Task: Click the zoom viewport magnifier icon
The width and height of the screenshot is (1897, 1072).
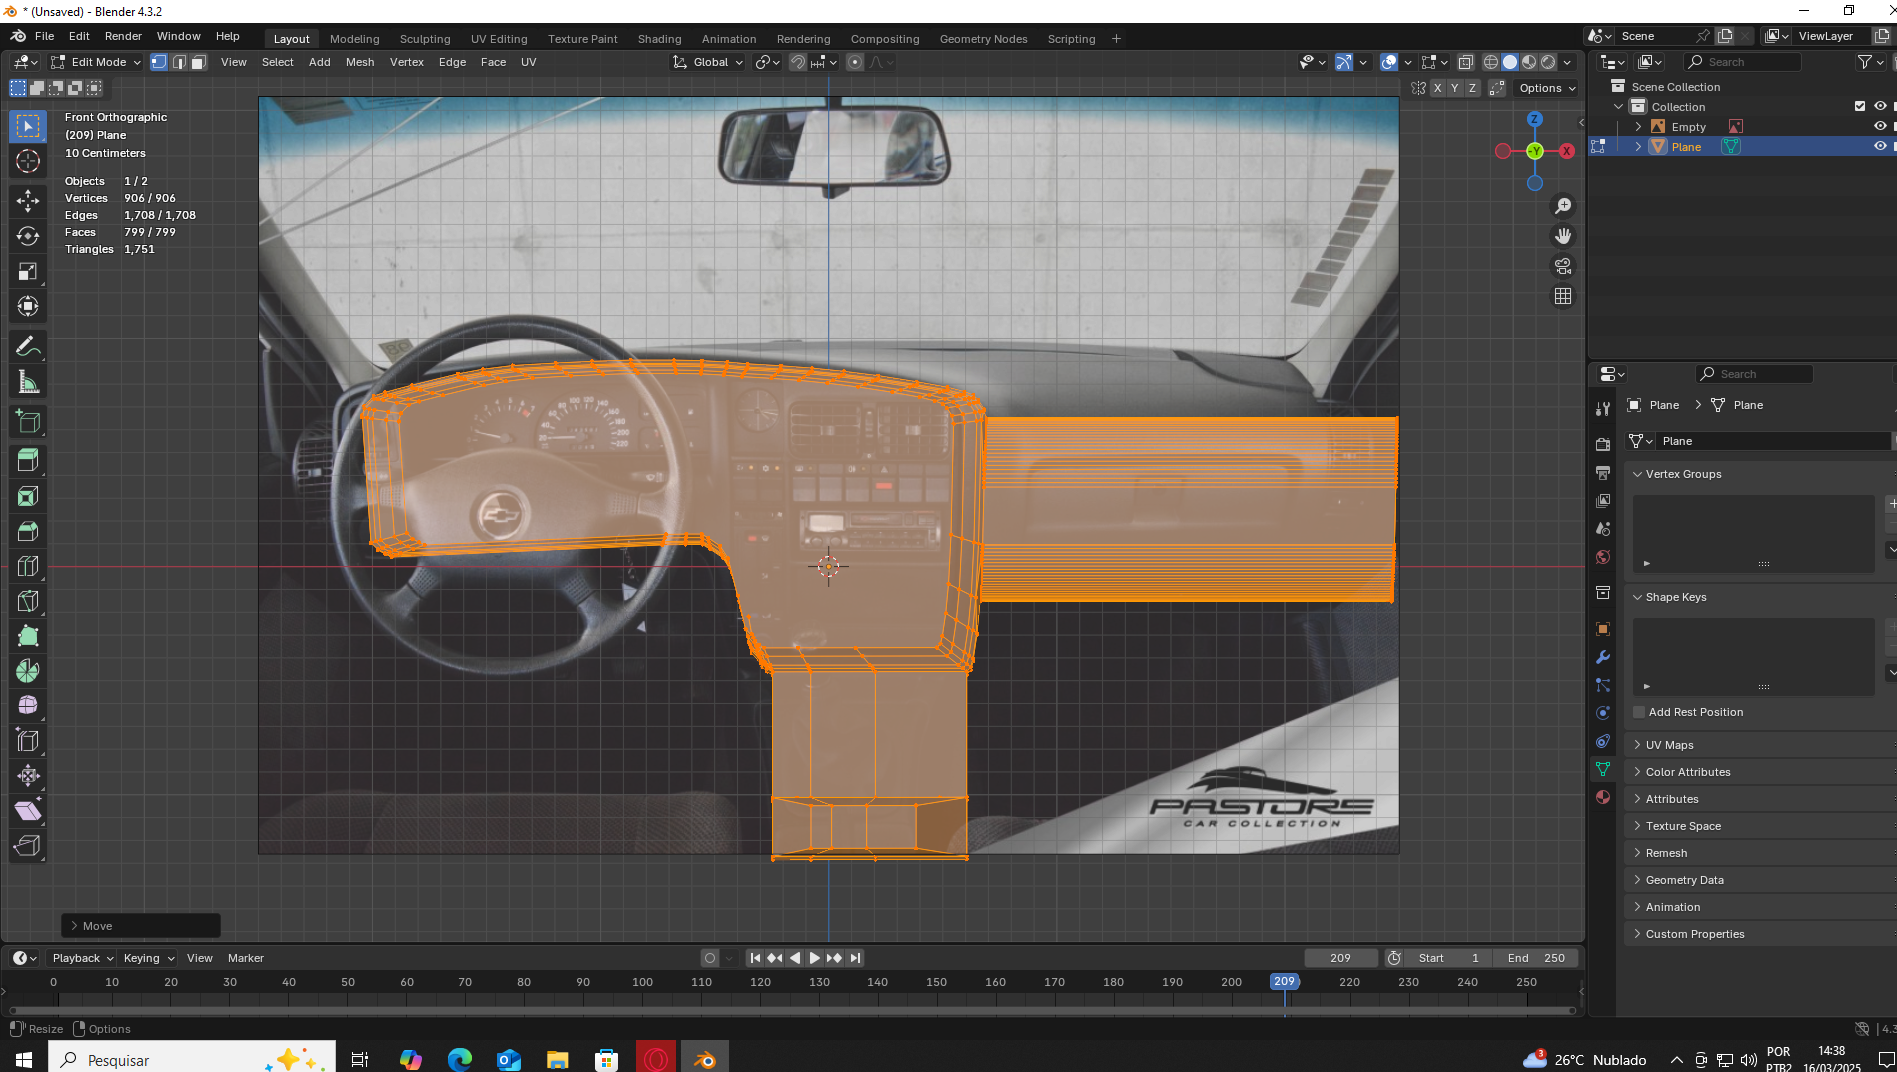Action: point(1562,206)
